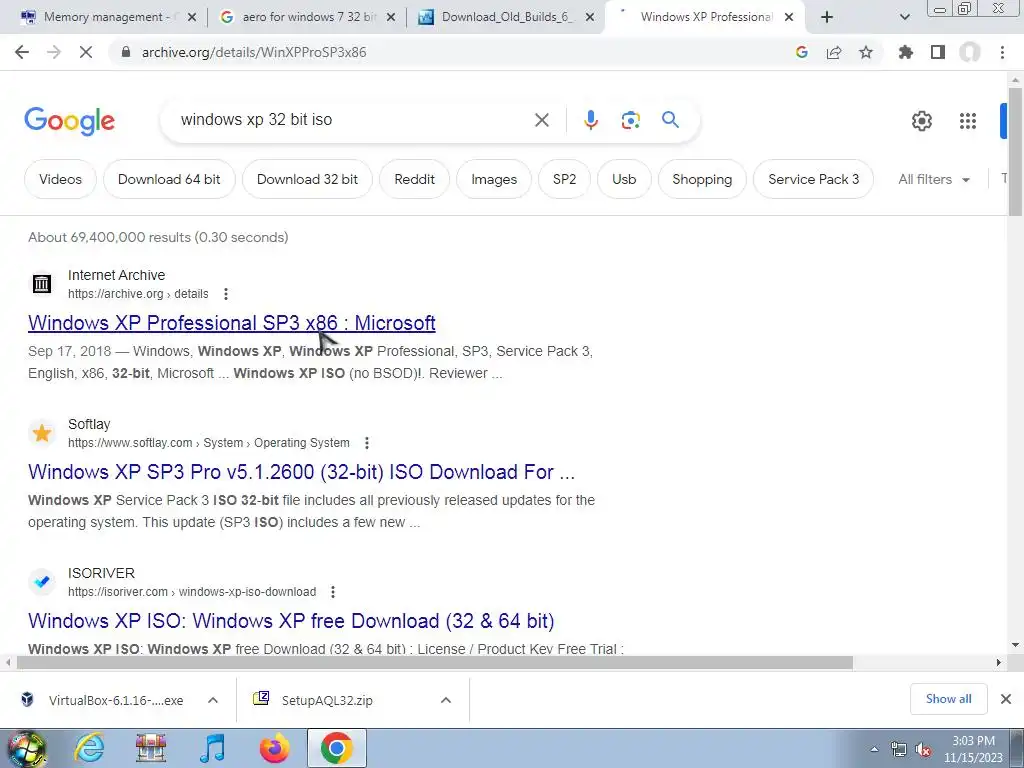Open clock and date in tray
The image size is (1024, 768).
[973, 749]
